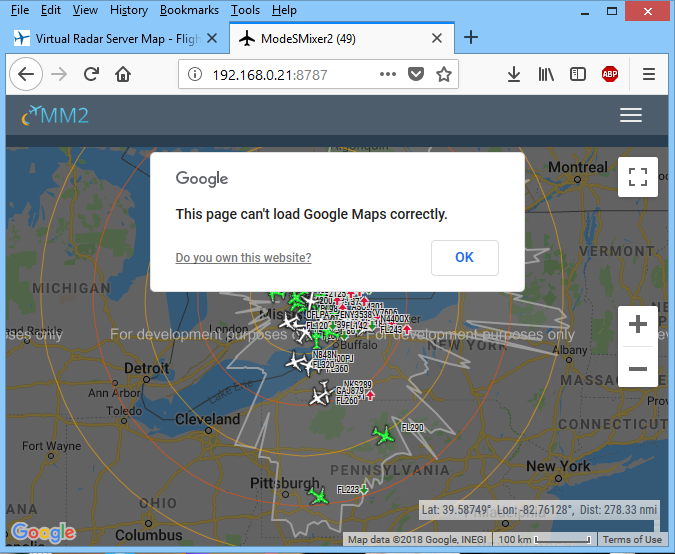Toggle the browser sidebar
Viewport: 675px width, 554px height.
tap(578, 74)
